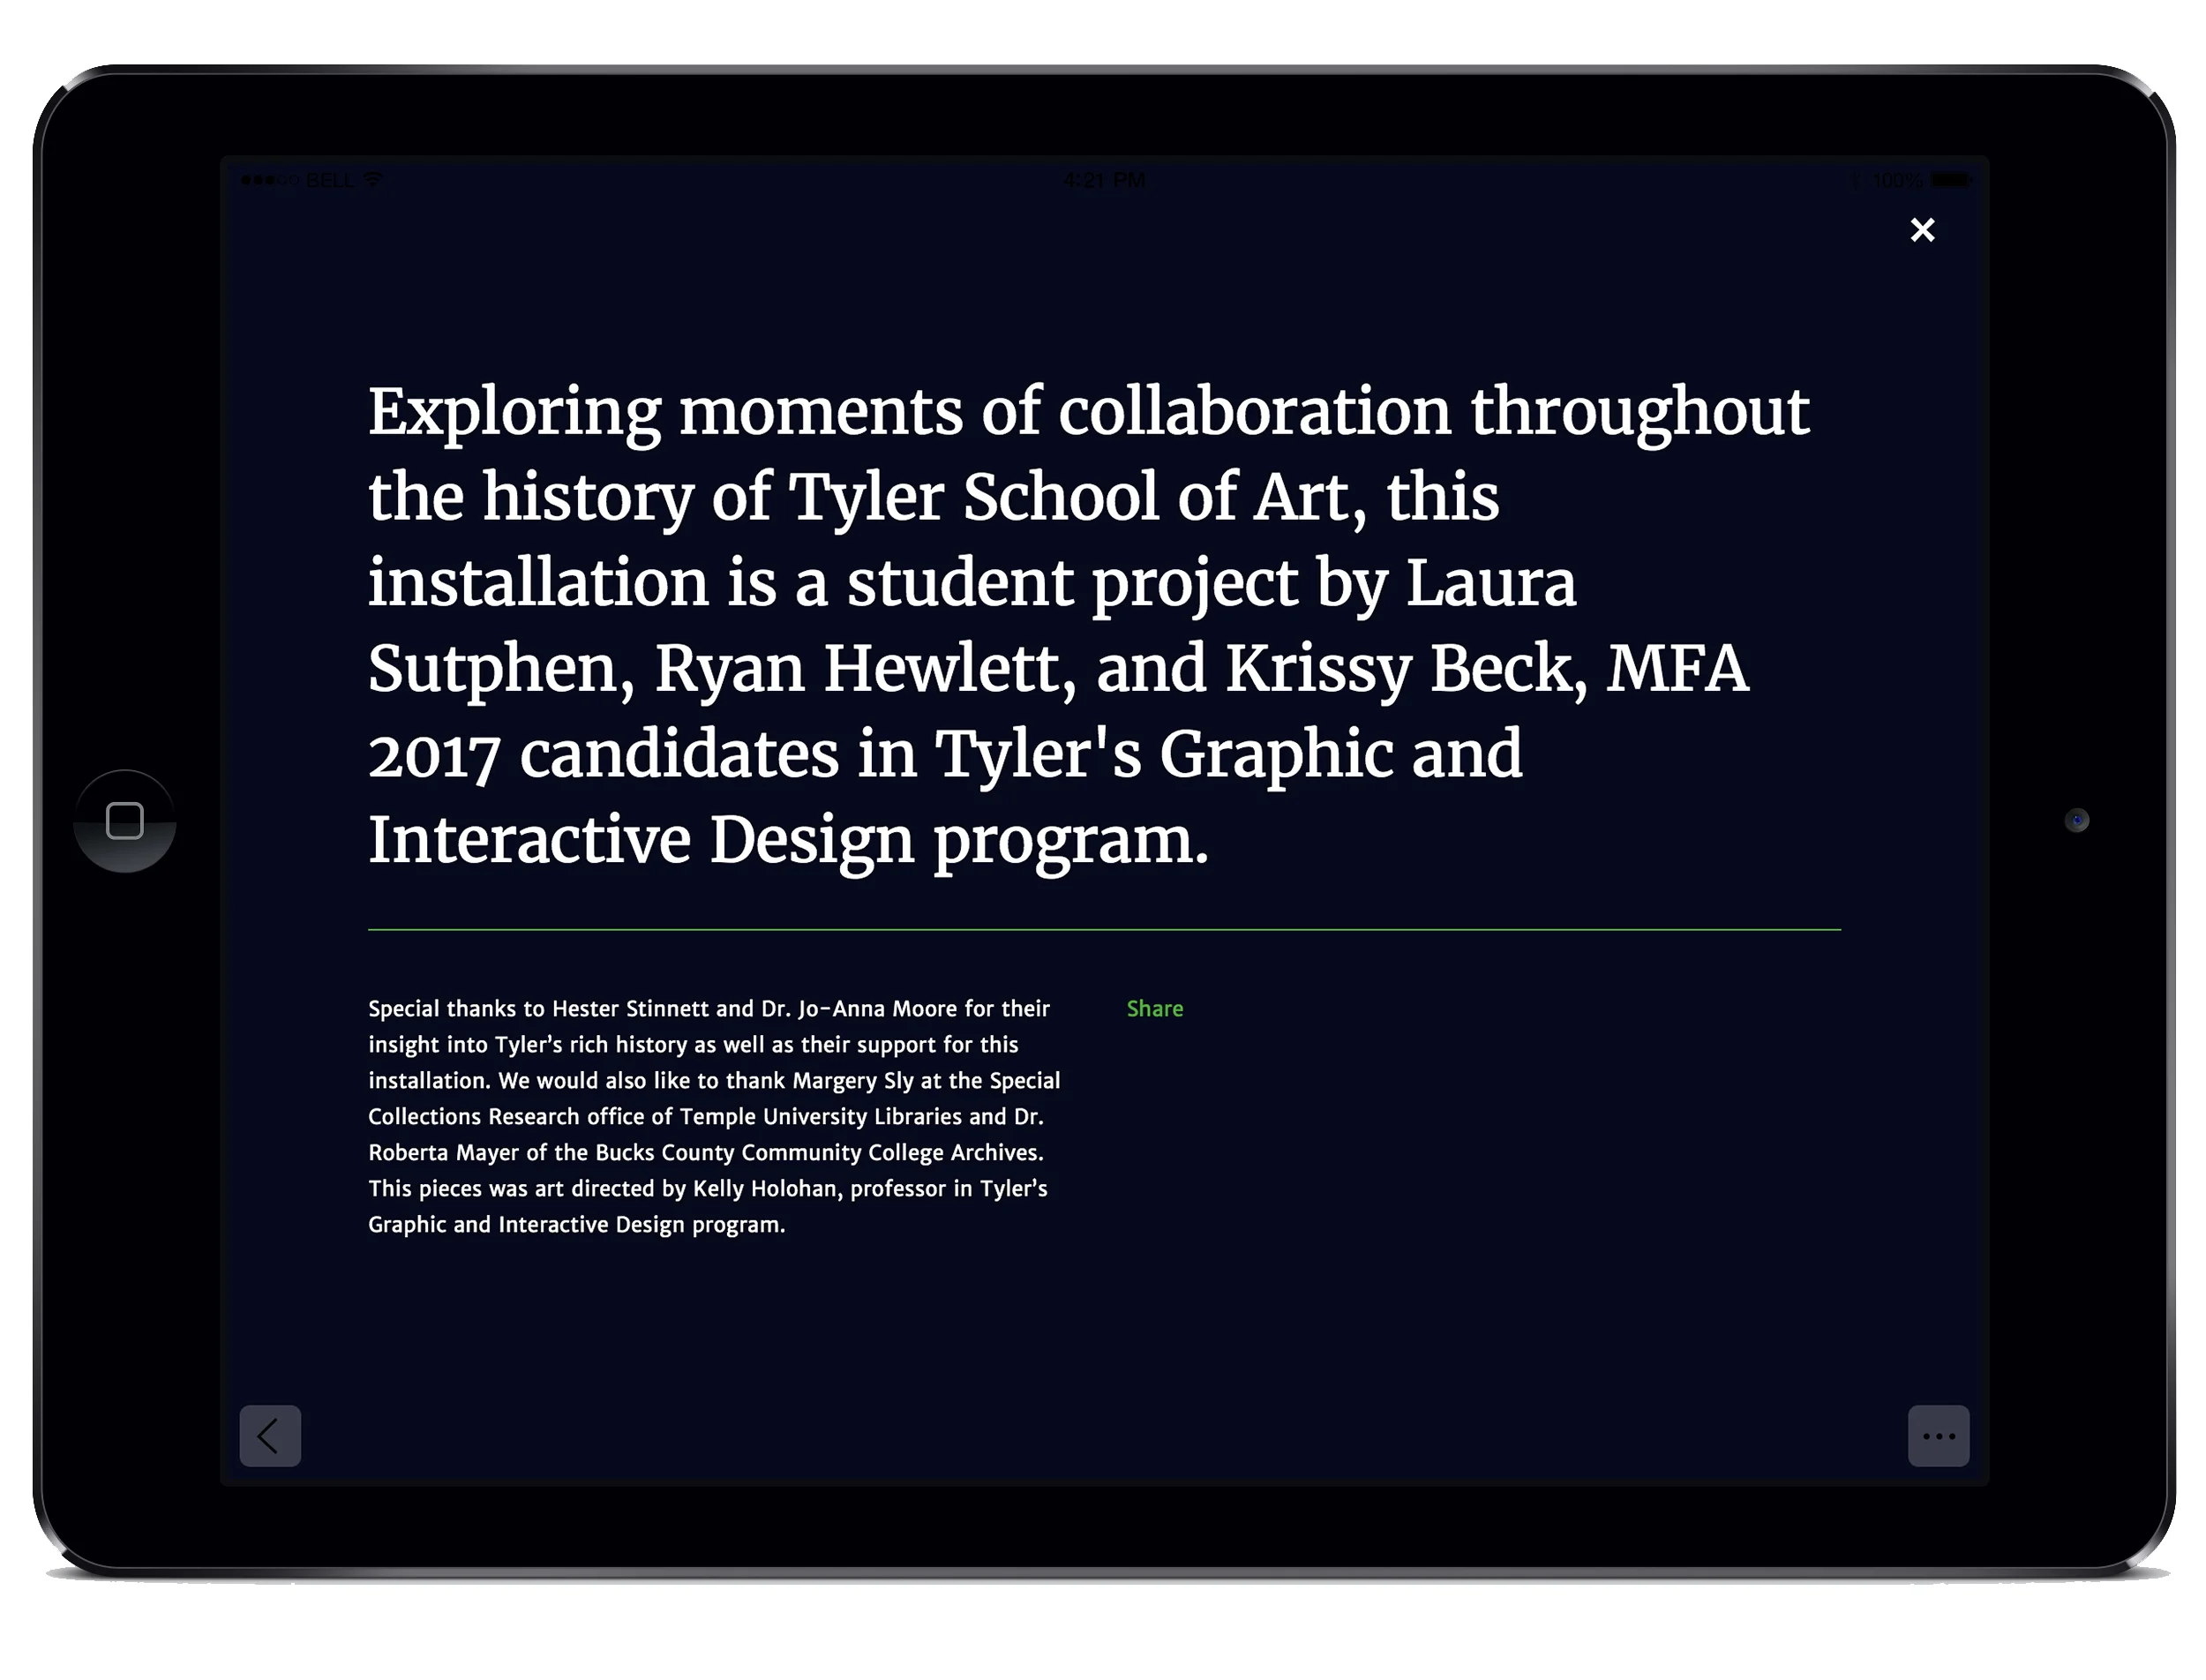Click the green Share link
This screenshot has width=2206, height=1680.
pos(1154,1008)
